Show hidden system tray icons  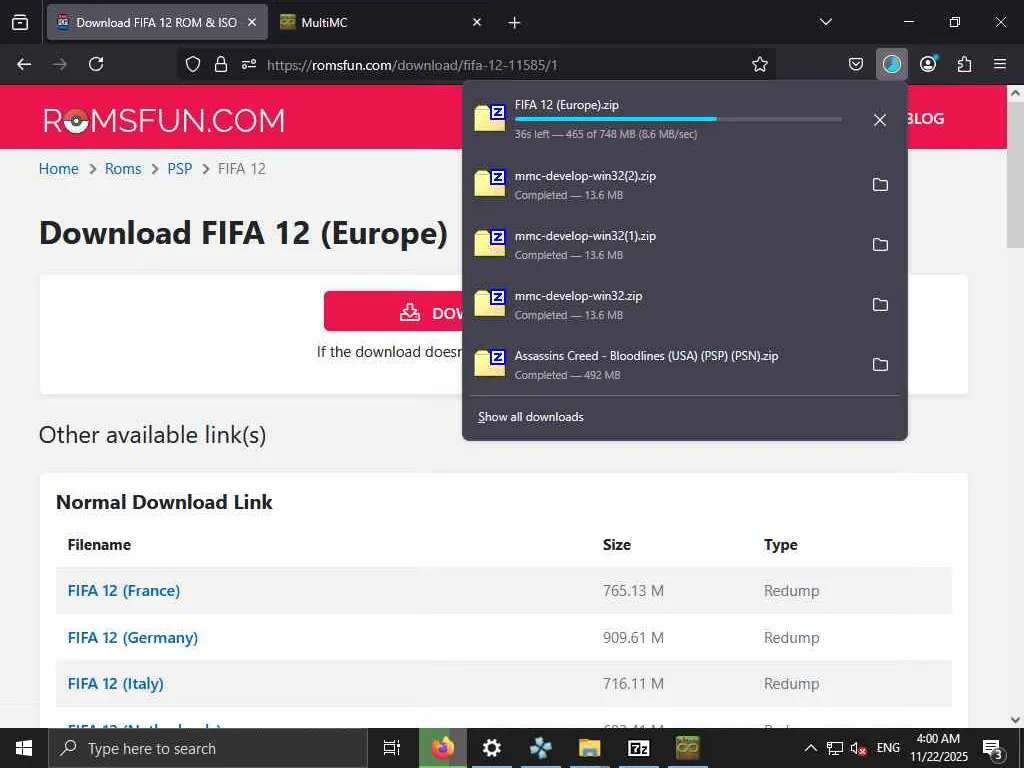(x=810, y=748)
